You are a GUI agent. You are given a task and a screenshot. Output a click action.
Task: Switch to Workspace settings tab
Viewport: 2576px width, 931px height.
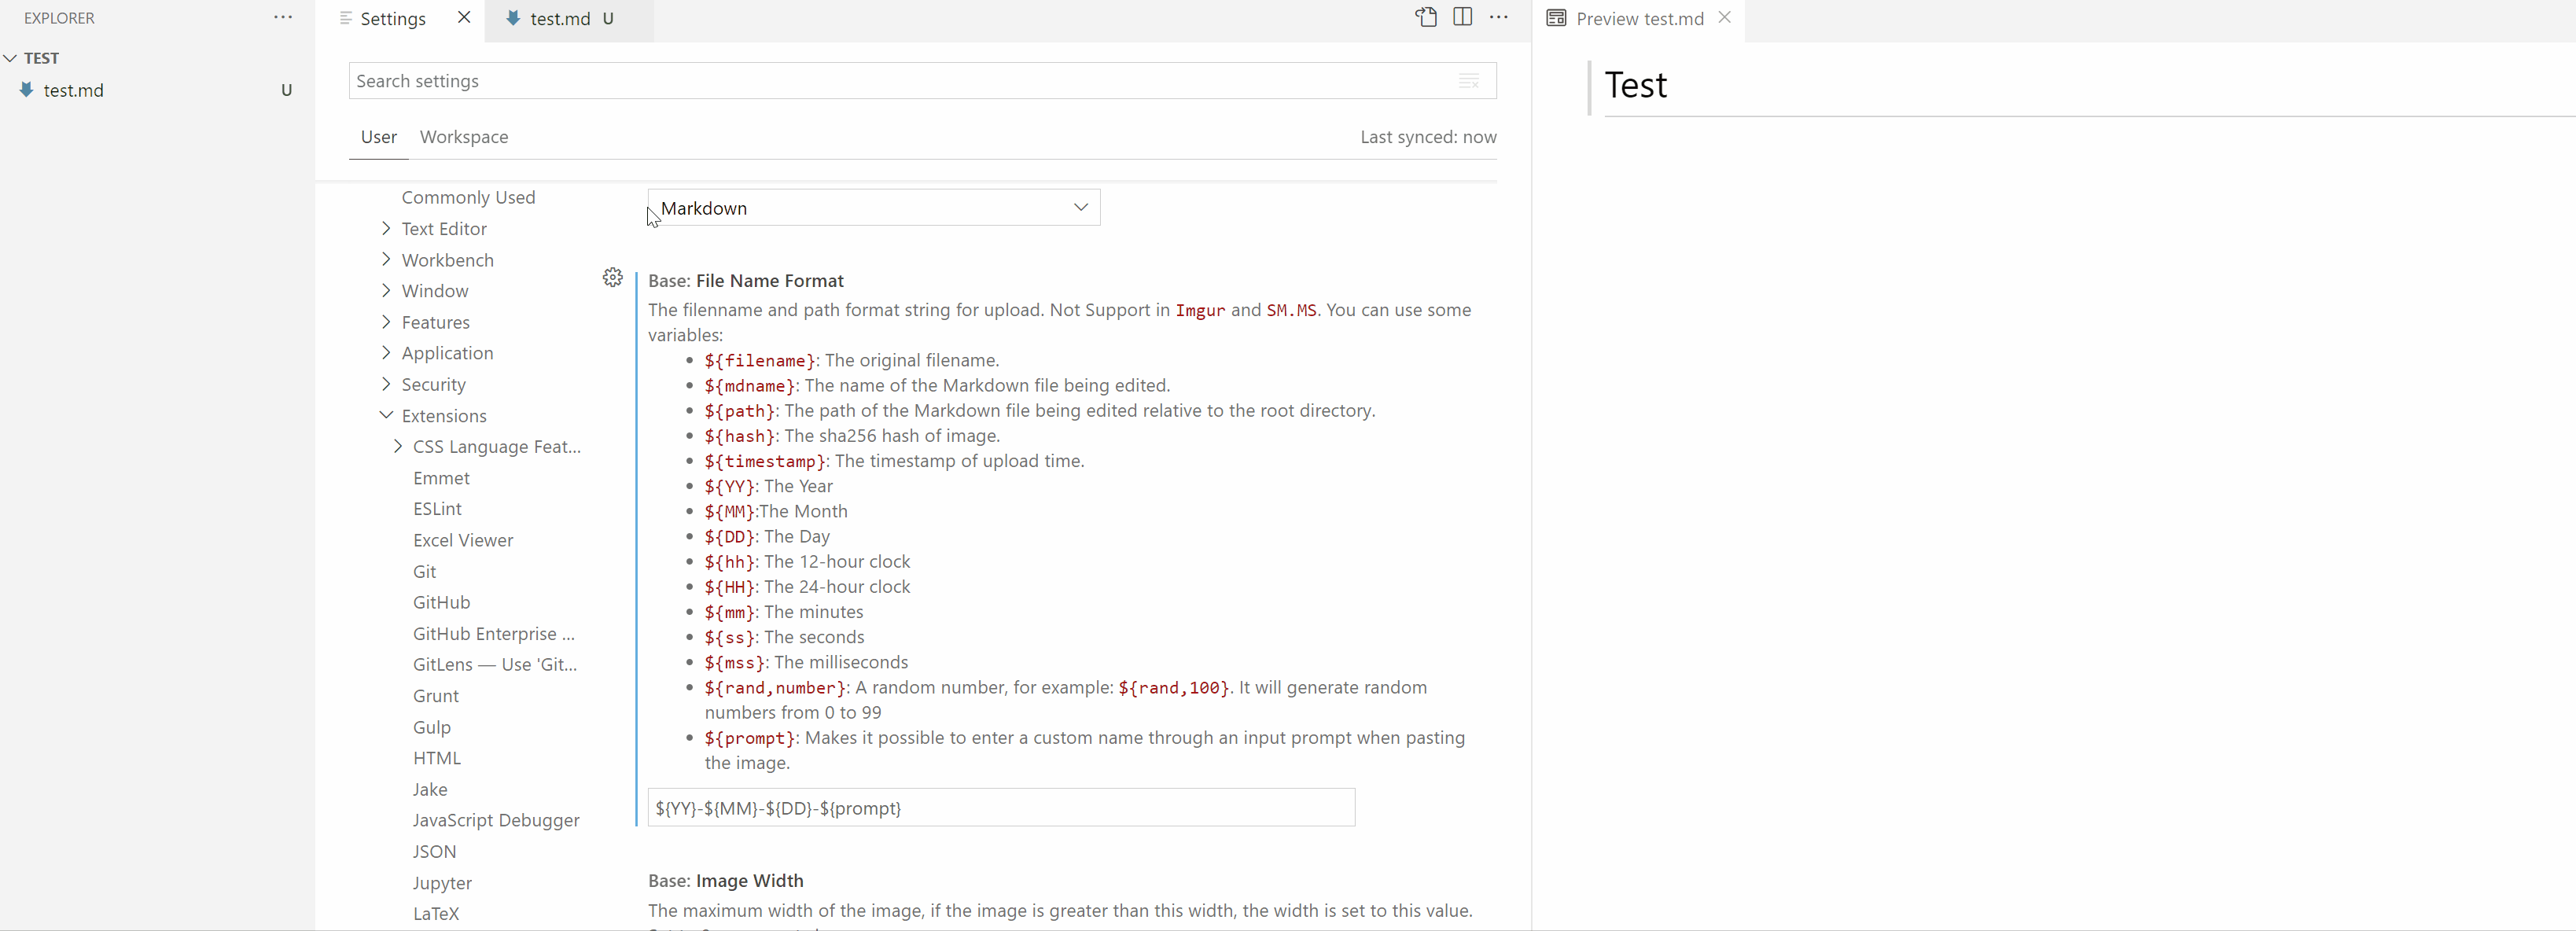click(x=463, y=137)
